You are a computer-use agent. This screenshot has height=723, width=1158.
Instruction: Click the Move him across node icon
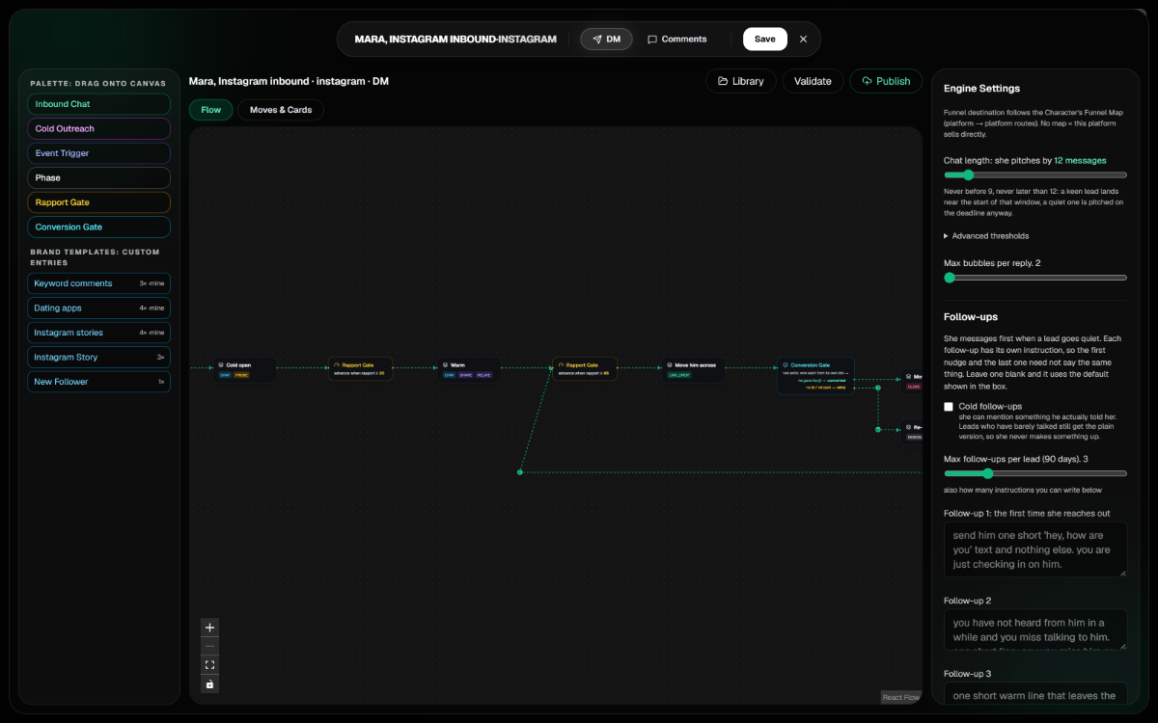click(x=670, y=365)
